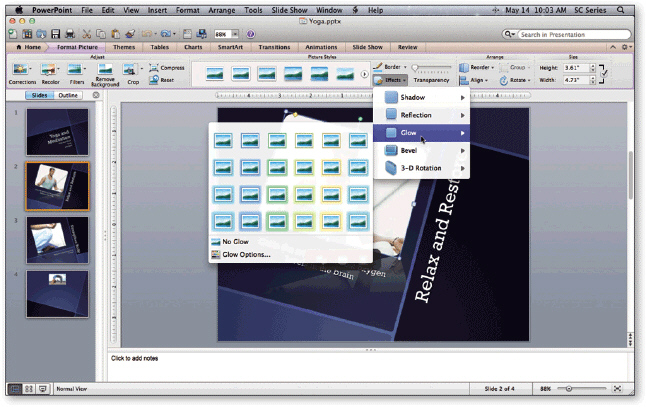The image size is (646, 407).
Task: Click the Copy icon in the toolbar
Action: pyautogui.click(x=101, y=34)
